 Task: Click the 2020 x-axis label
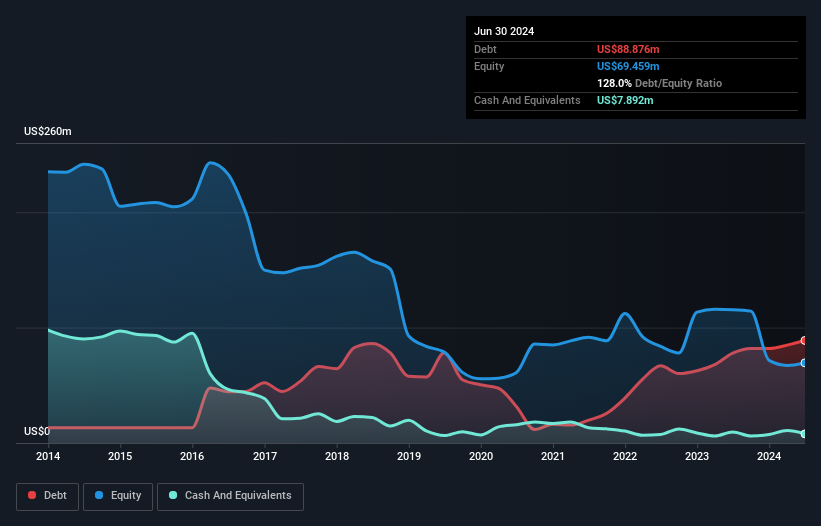(481, 456)
